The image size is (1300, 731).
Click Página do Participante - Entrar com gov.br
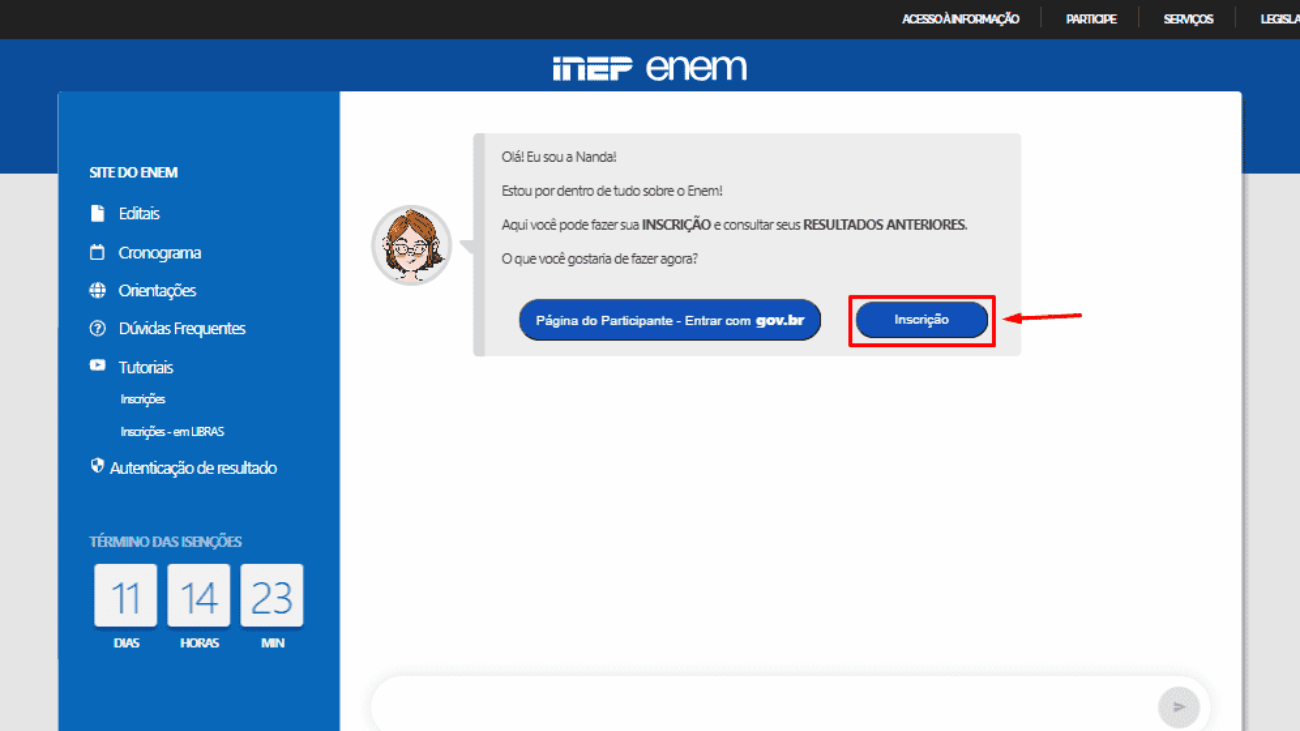point(670,320)
